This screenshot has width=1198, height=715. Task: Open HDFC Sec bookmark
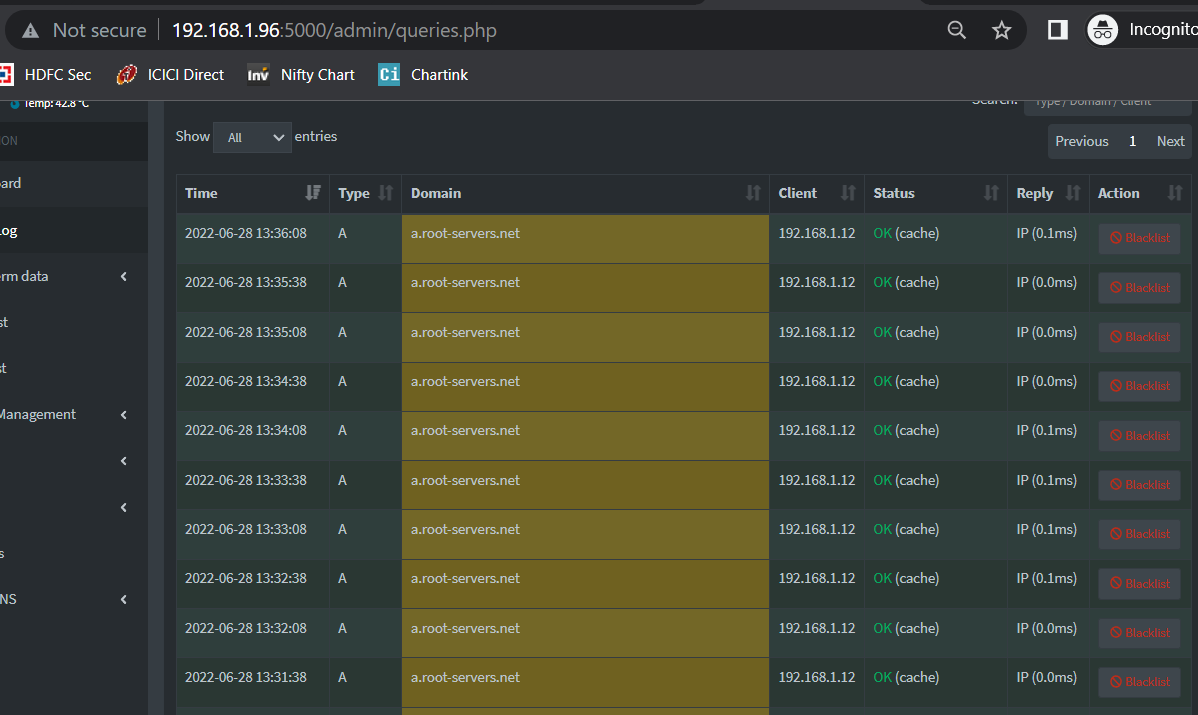[46, 75]
